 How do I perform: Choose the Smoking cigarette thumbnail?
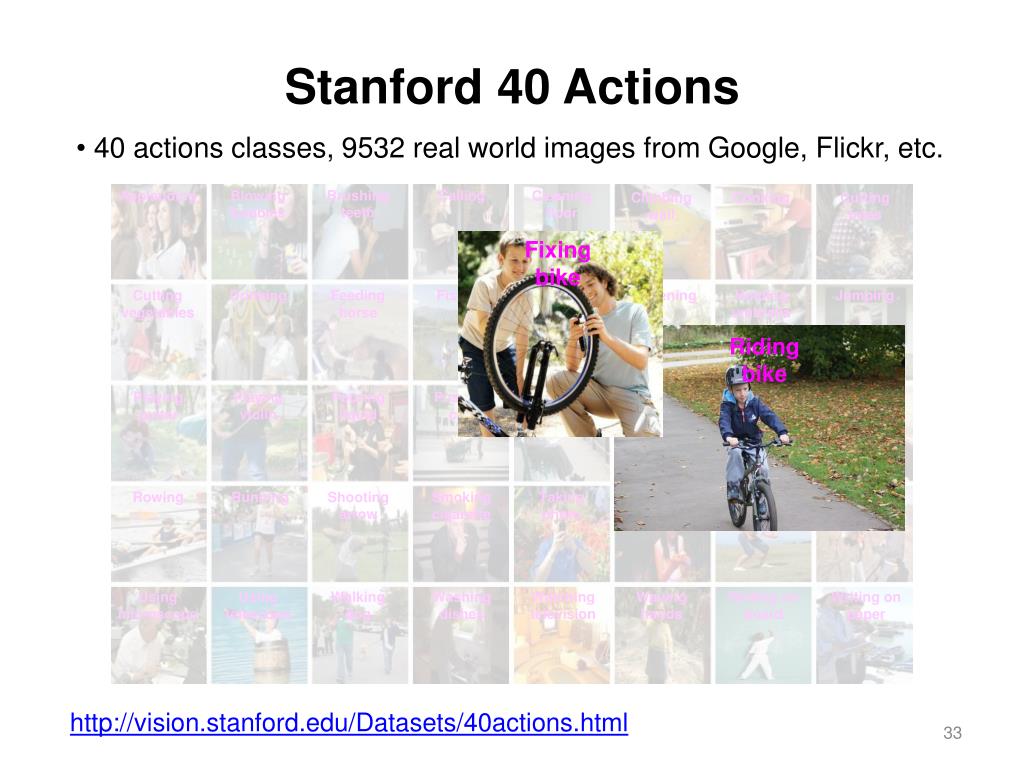click(461, 534)
